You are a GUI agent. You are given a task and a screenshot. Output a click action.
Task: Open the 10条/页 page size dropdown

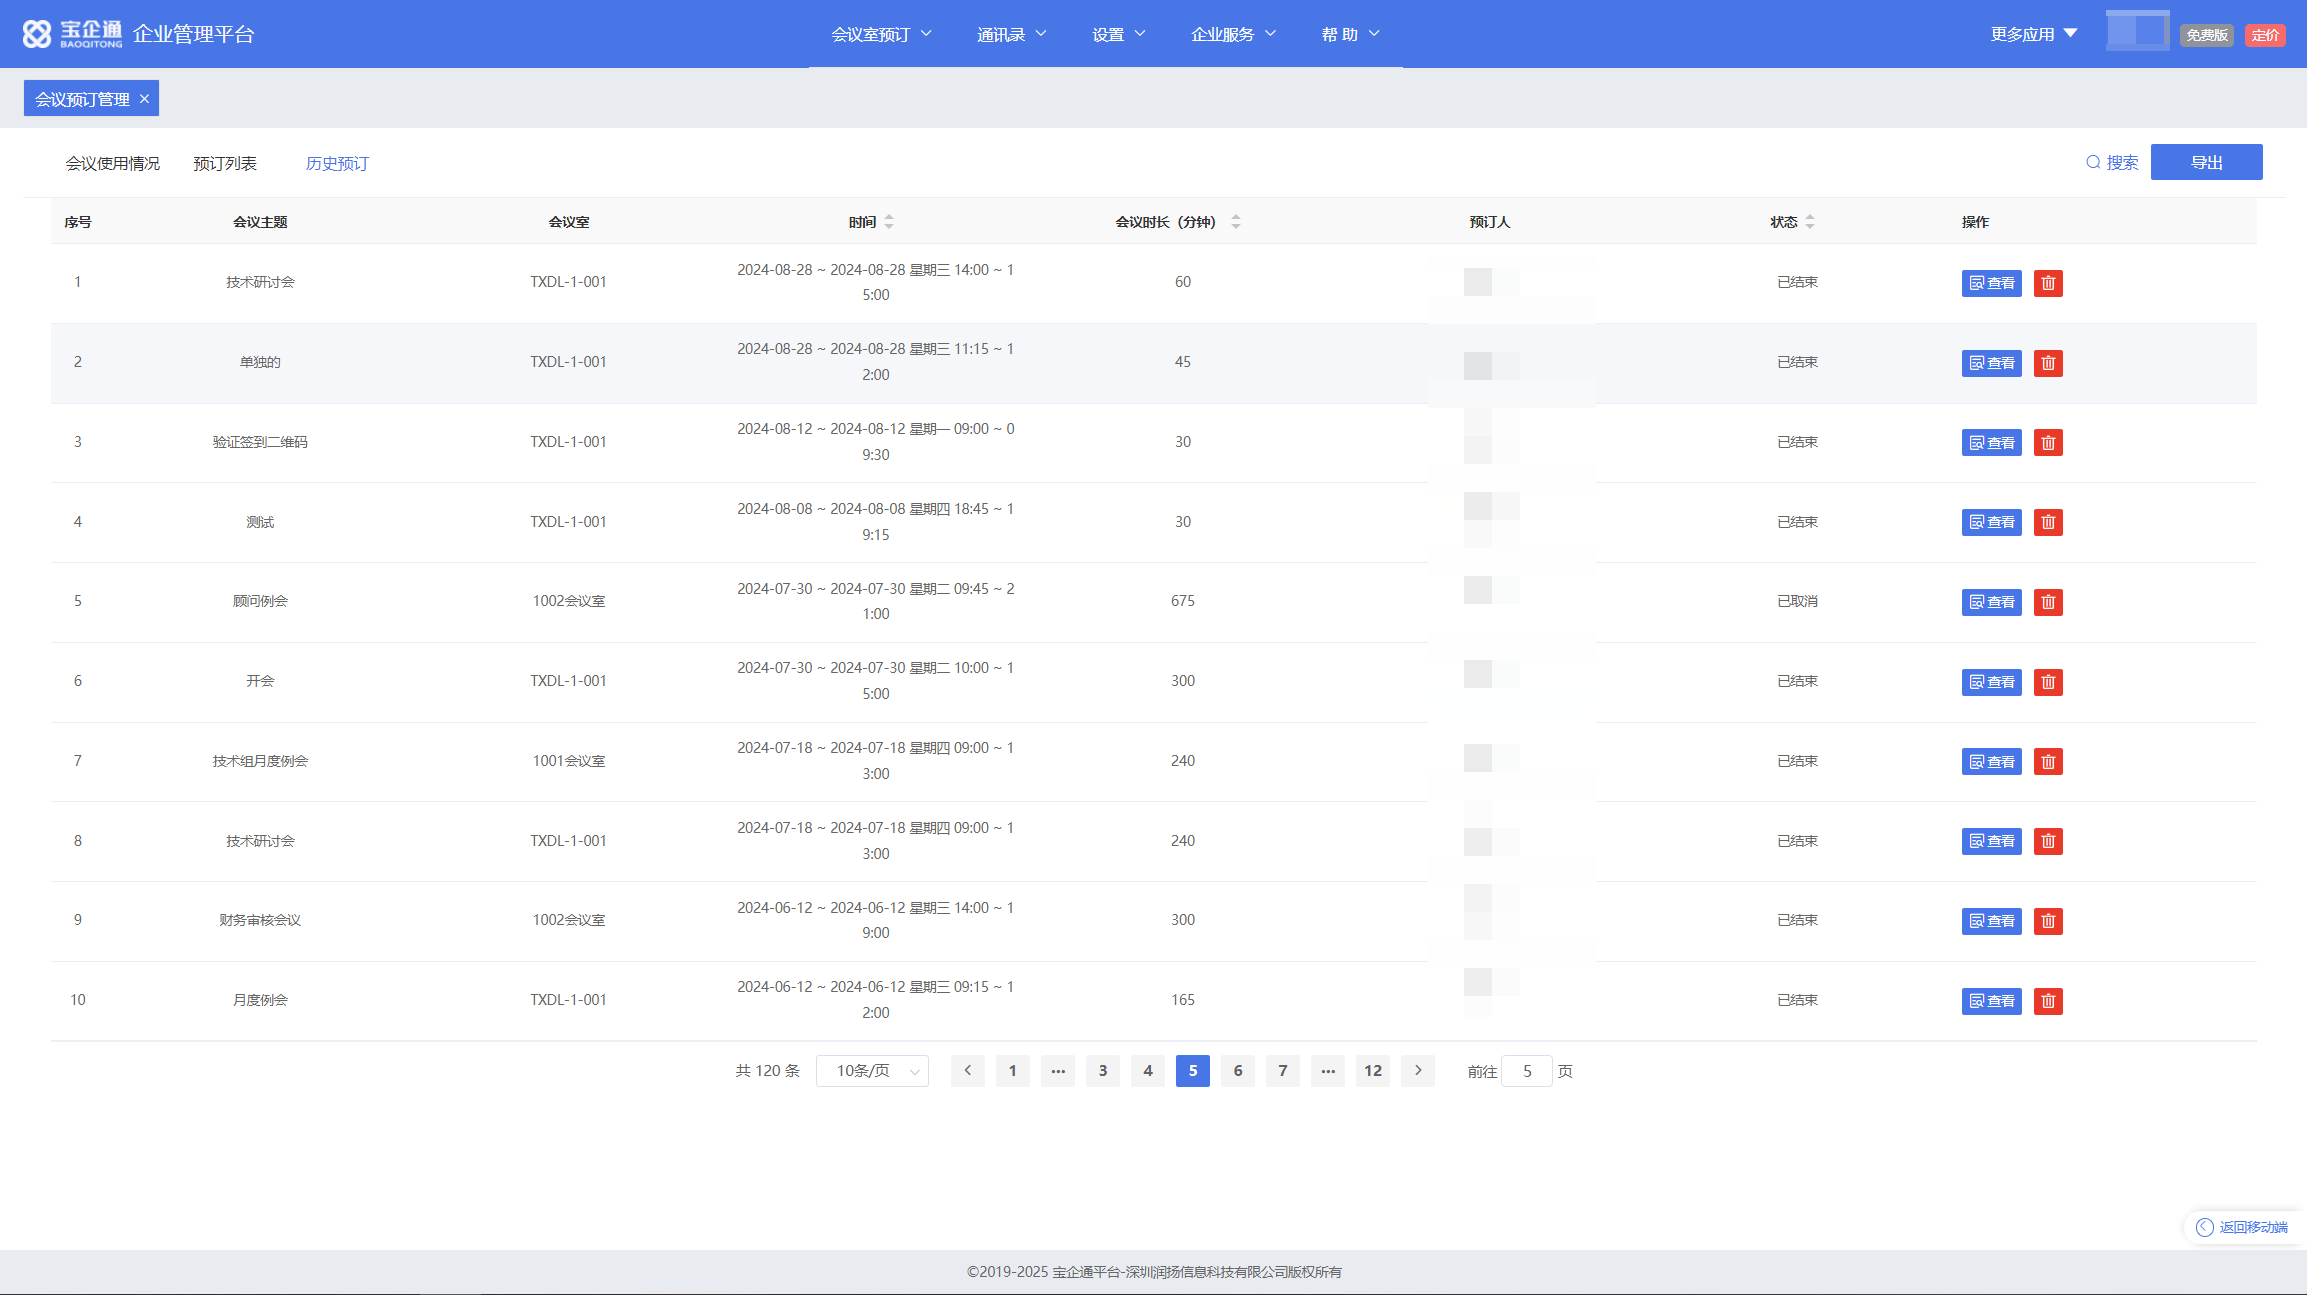[872, 1071]
